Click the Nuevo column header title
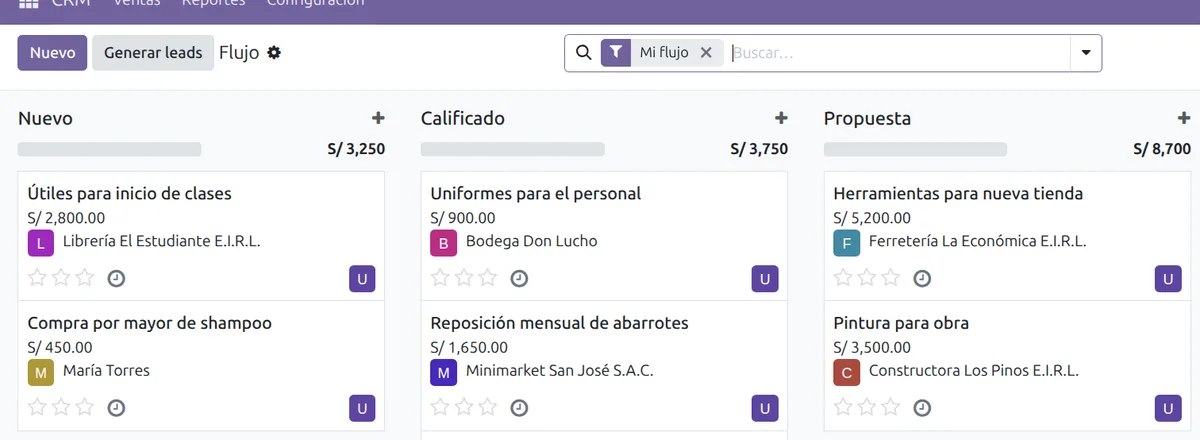This screenshot has height=440, width=1200. (x=45, y=118)
